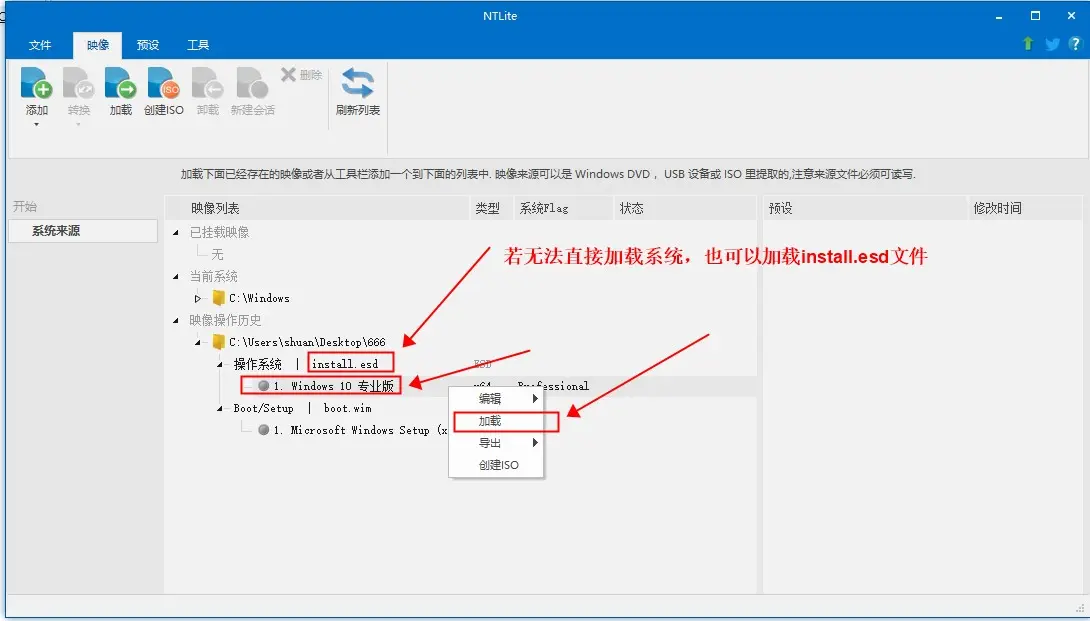
Task: Choose 加载 in the context menu
Action: coord(496,421)
